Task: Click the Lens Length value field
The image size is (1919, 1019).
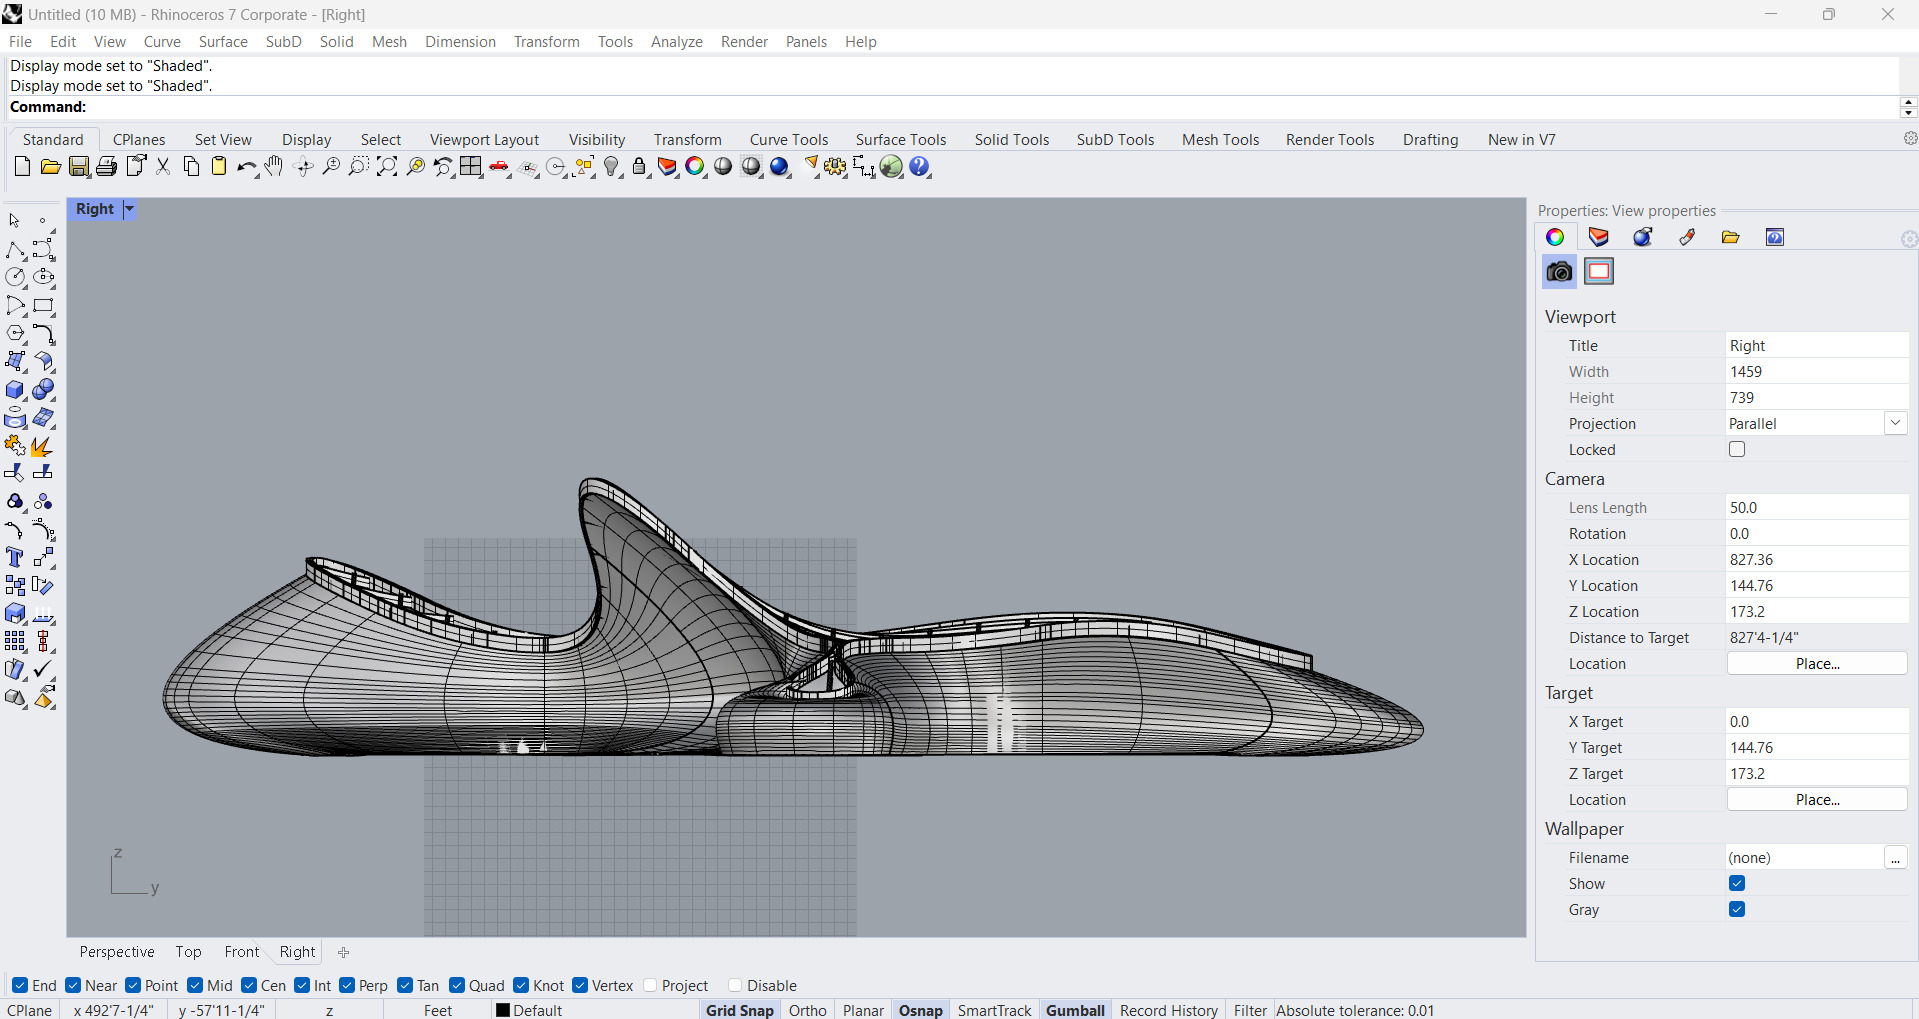Action: tap(1817, 508)
